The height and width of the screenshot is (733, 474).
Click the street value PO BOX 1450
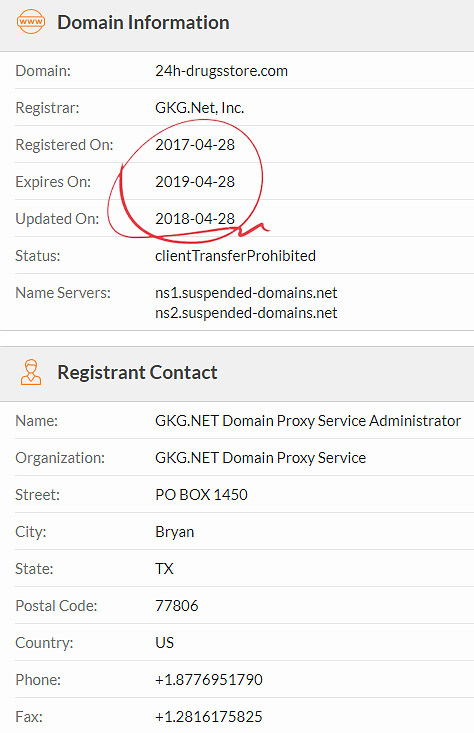[201, 495]
